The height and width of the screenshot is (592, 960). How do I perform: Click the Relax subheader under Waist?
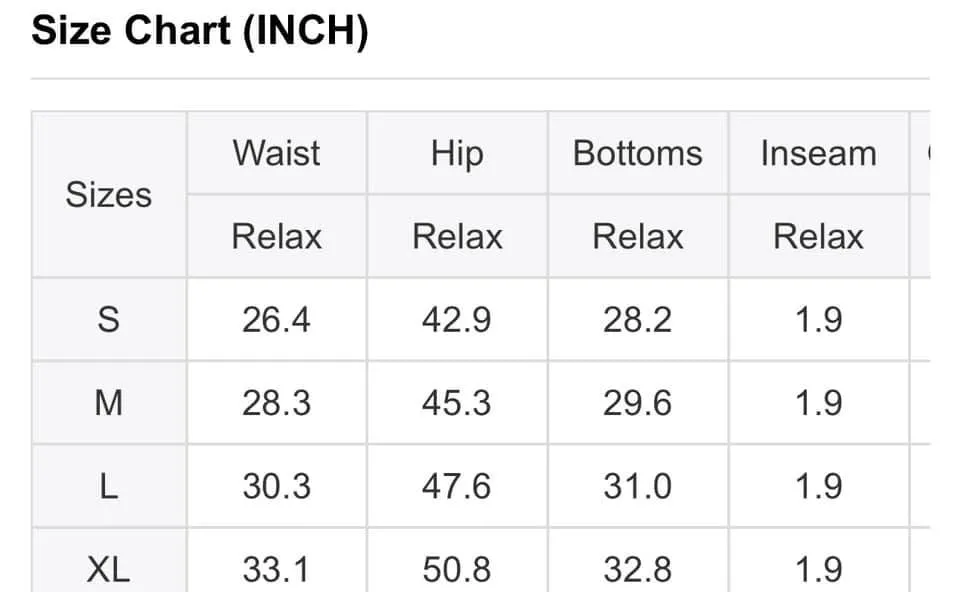[277, 236]
